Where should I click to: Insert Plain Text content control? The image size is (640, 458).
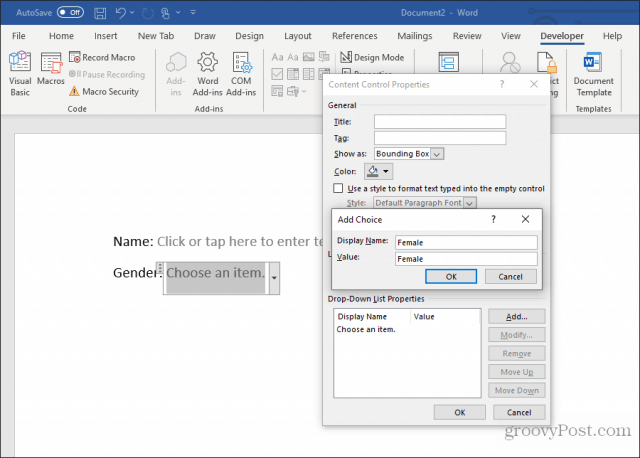(293, 57)
